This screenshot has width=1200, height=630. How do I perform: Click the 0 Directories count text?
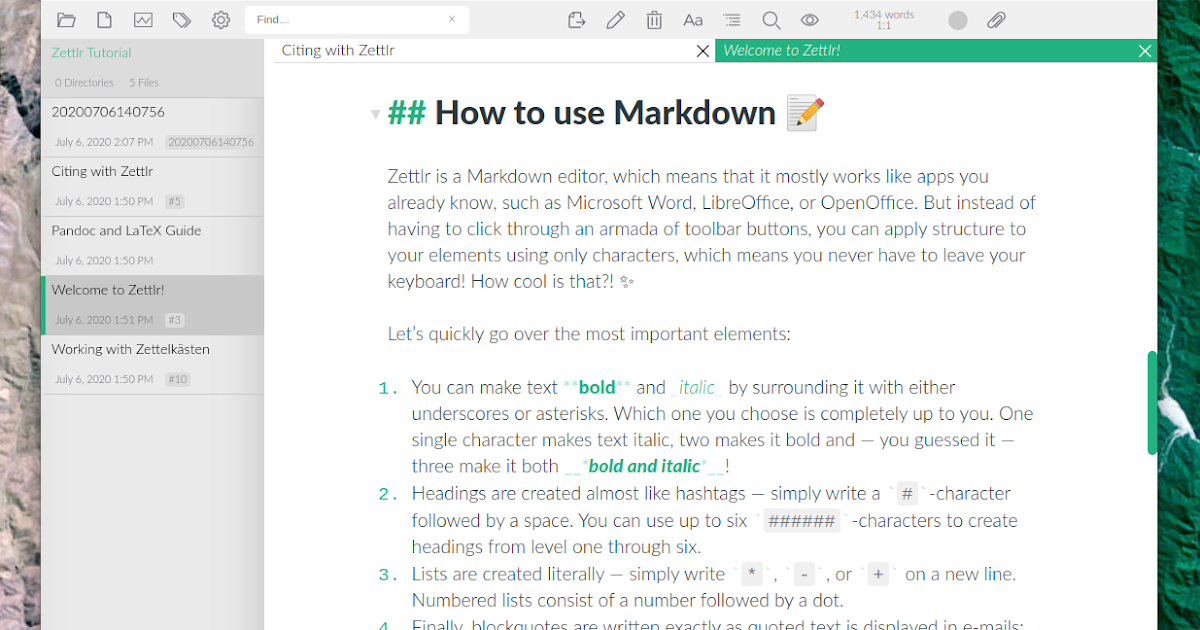[x=85, y=83]
